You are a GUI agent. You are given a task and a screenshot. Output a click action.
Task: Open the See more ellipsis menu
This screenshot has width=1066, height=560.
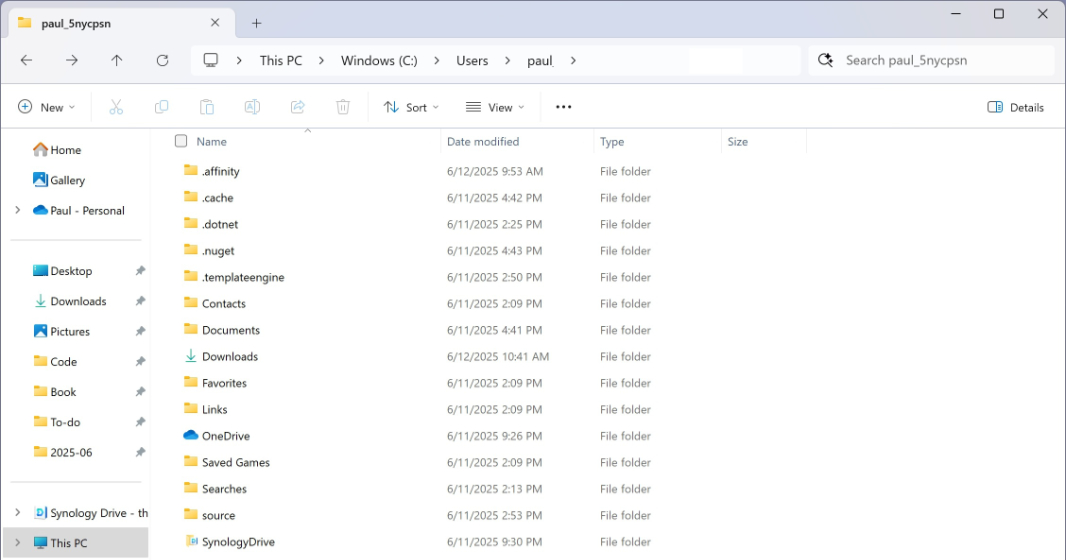pyautogui.click(x=563, y=107)
